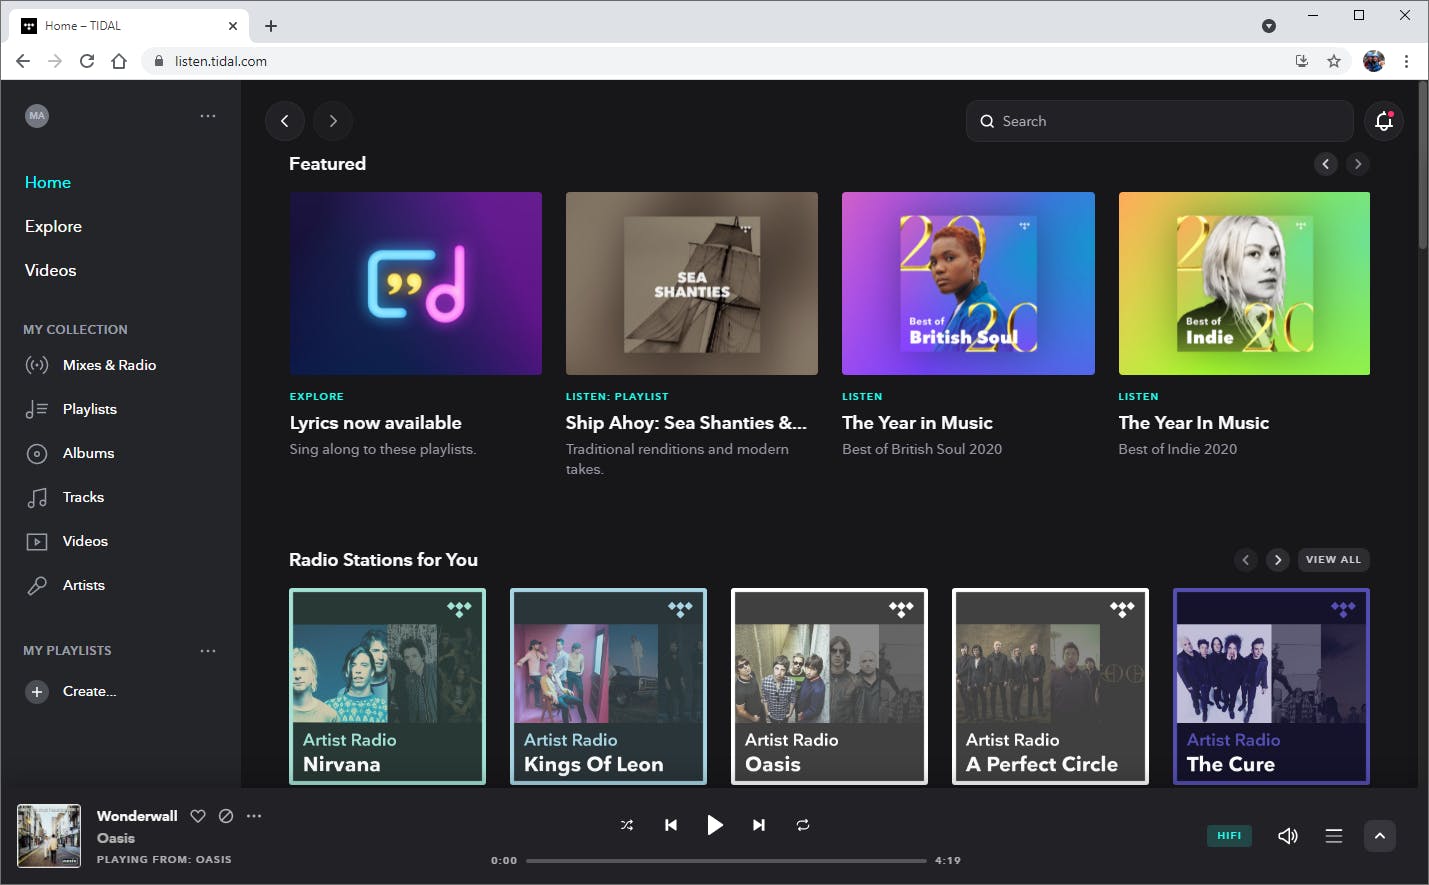The height and width of the screenshot is (885, 1429).
Task: Open Lyrics now available title link
Action: 376,423
